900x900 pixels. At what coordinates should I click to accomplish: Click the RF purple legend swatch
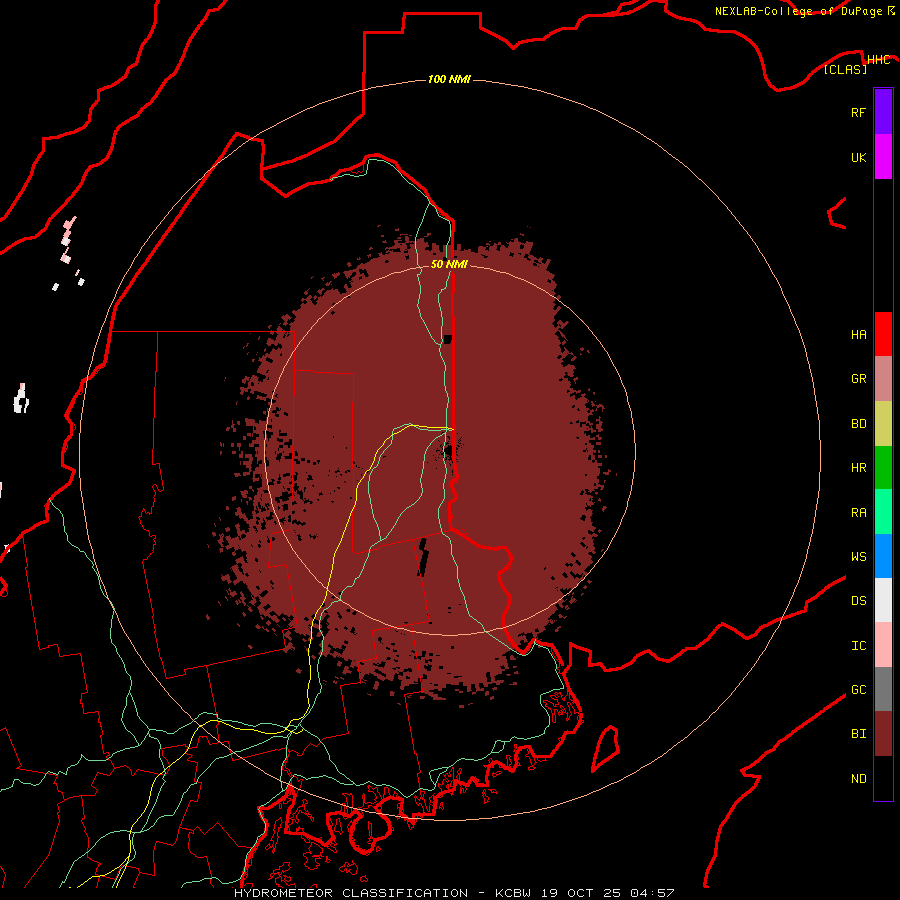[x=883, y=112]
